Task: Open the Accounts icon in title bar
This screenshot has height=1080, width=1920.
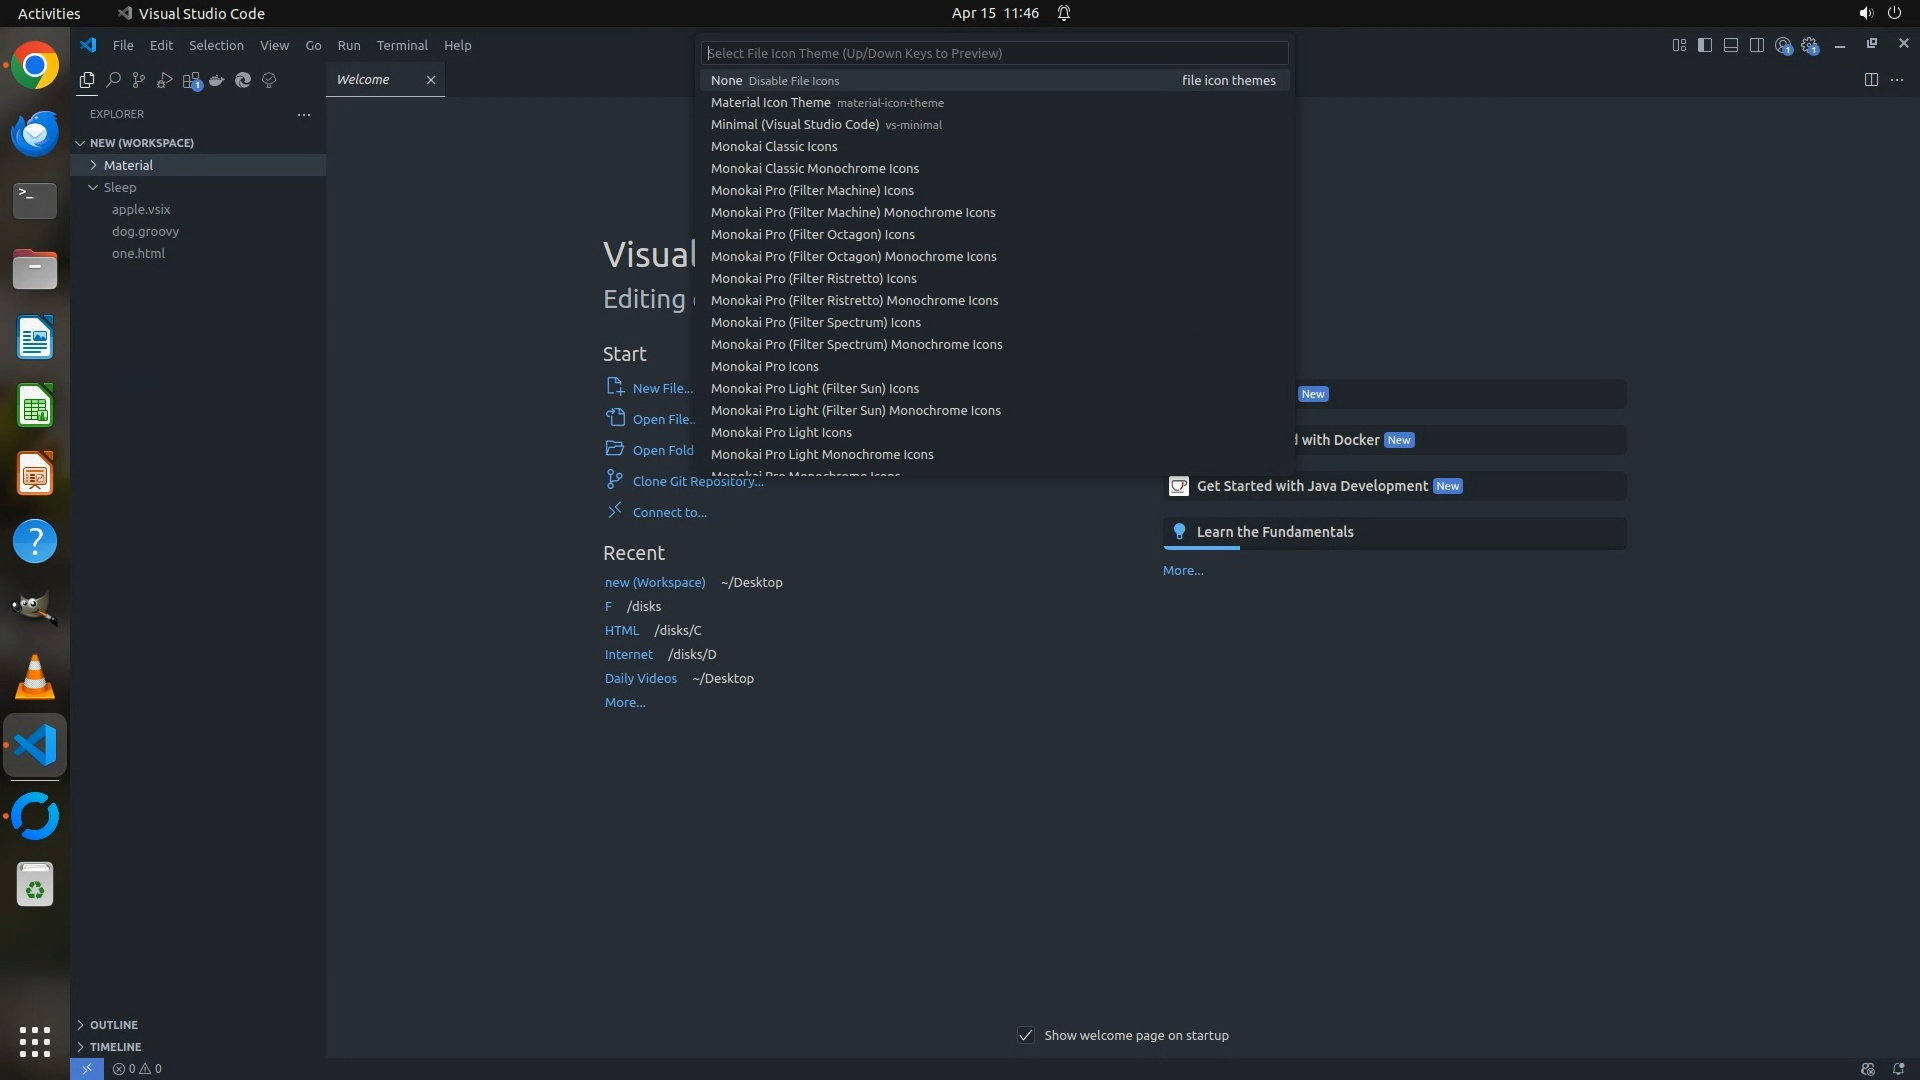Action: 1783,45
